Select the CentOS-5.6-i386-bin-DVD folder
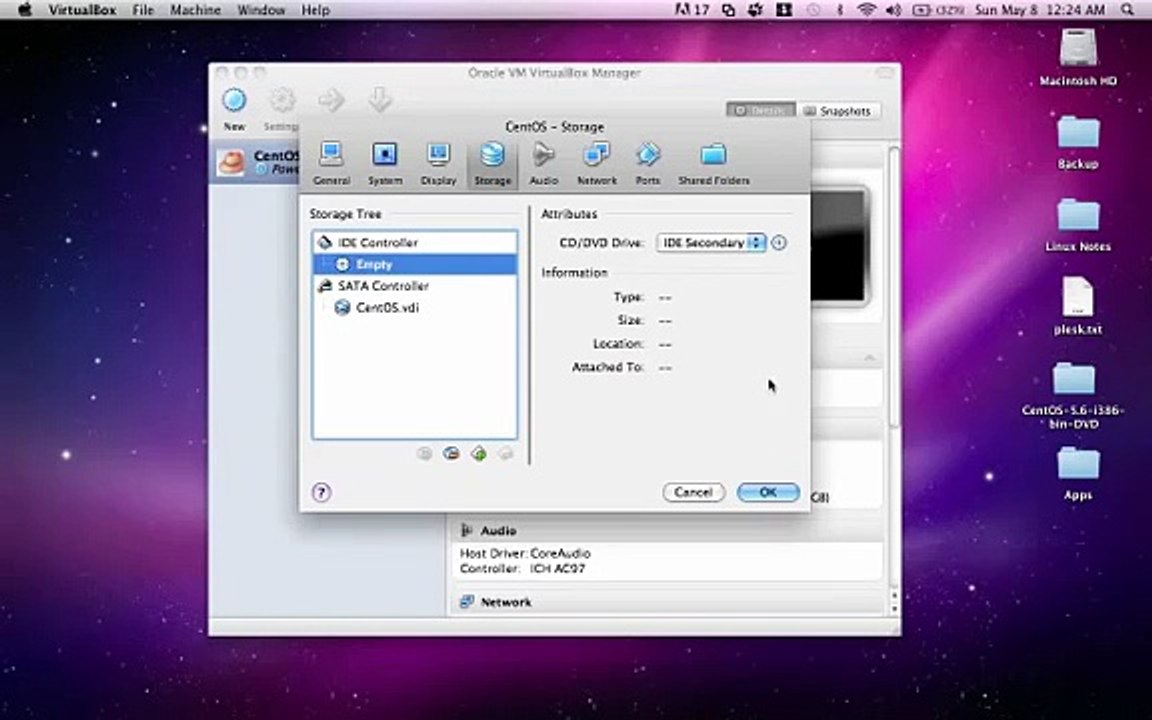This screenshot has width=1152, height=720. coord(1073,395)
